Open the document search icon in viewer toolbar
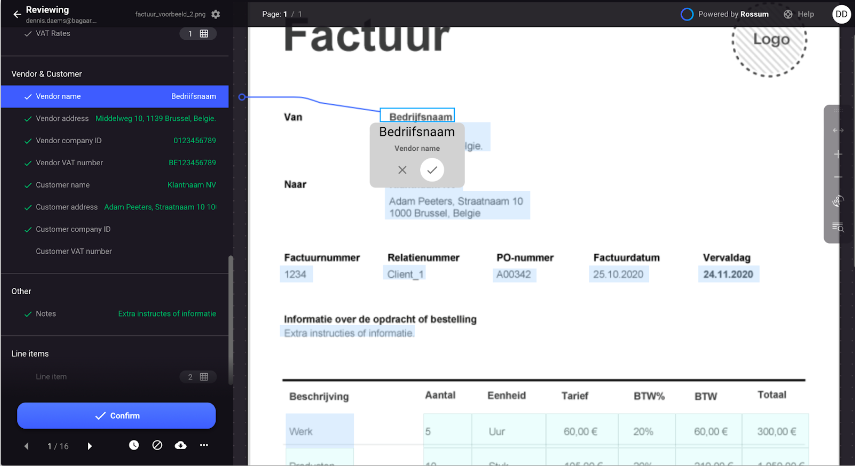 [x=838, y=226]
